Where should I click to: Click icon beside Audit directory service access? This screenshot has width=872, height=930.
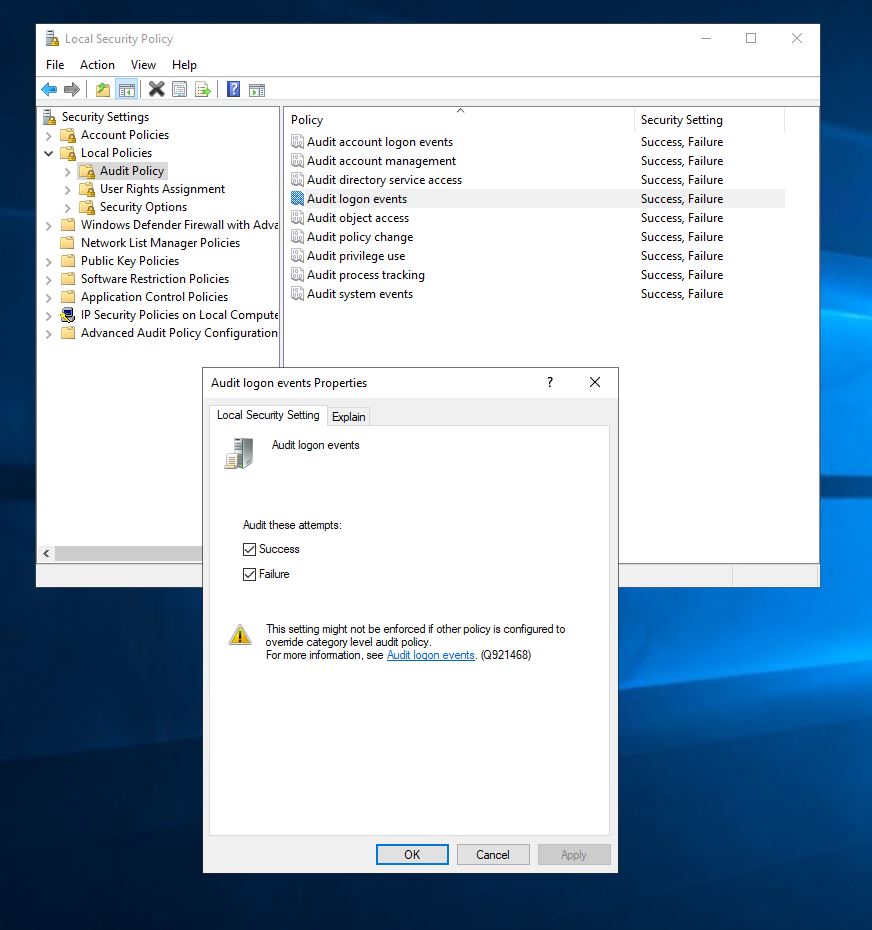[297, 180]
